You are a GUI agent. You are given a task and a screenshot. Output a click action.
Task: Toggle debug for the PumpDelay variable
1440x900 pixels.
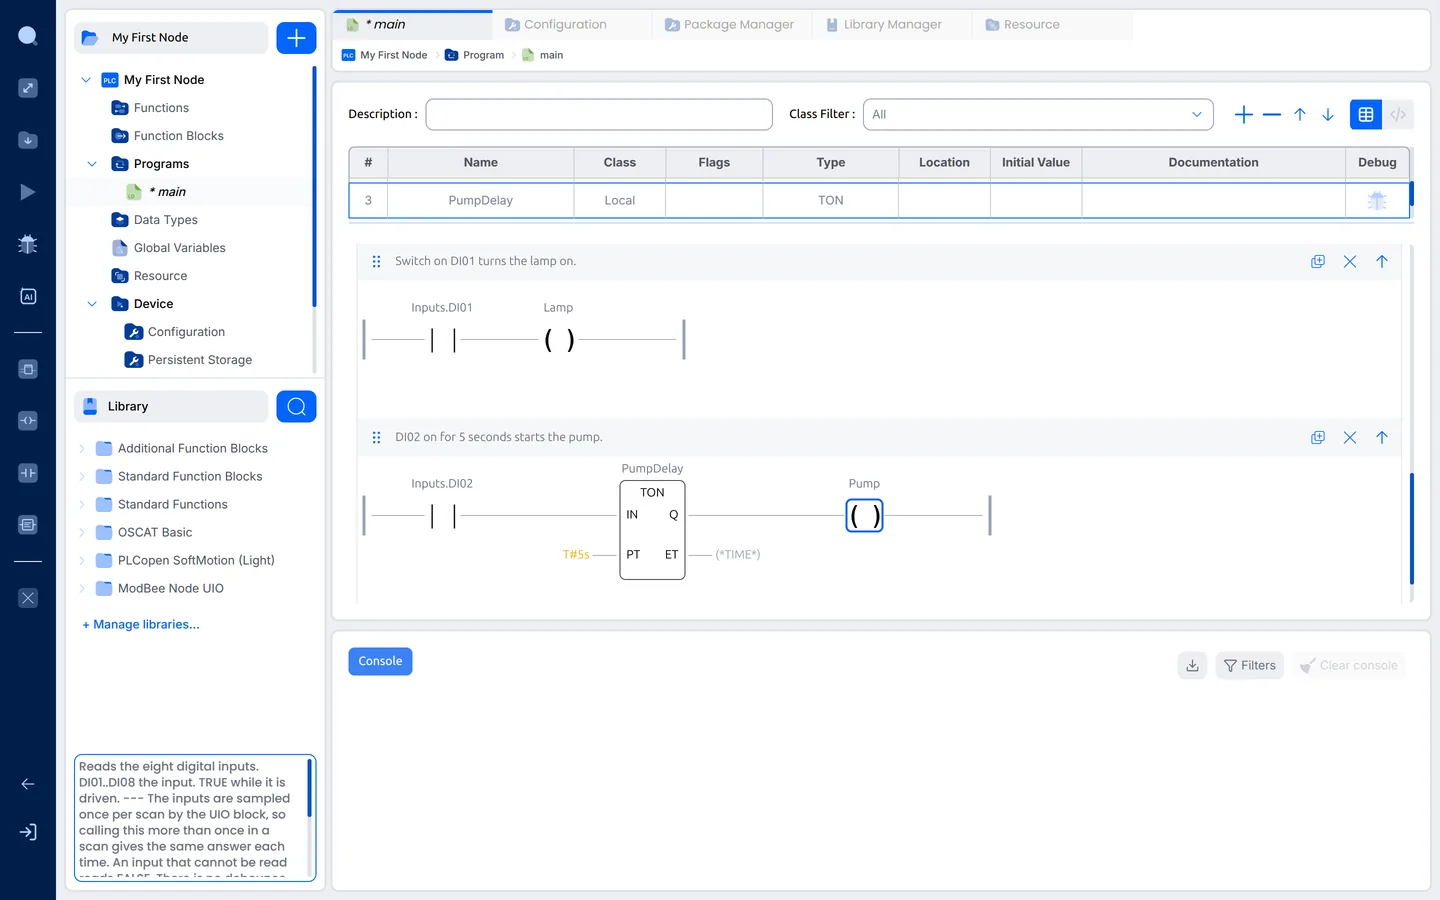[x=1377, y=201]
